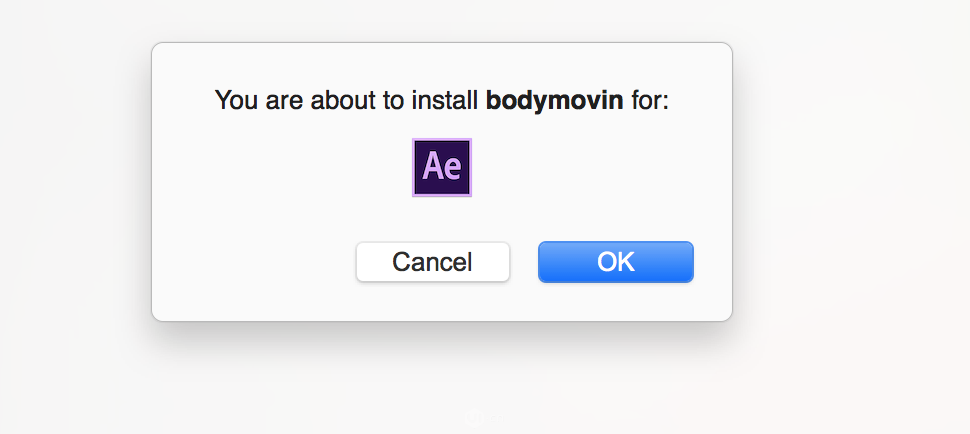Image resolution: width=970 pixels, height=434 pixels.
Task: Click the Adobe After Effects target icon
Action: point(442,167)
